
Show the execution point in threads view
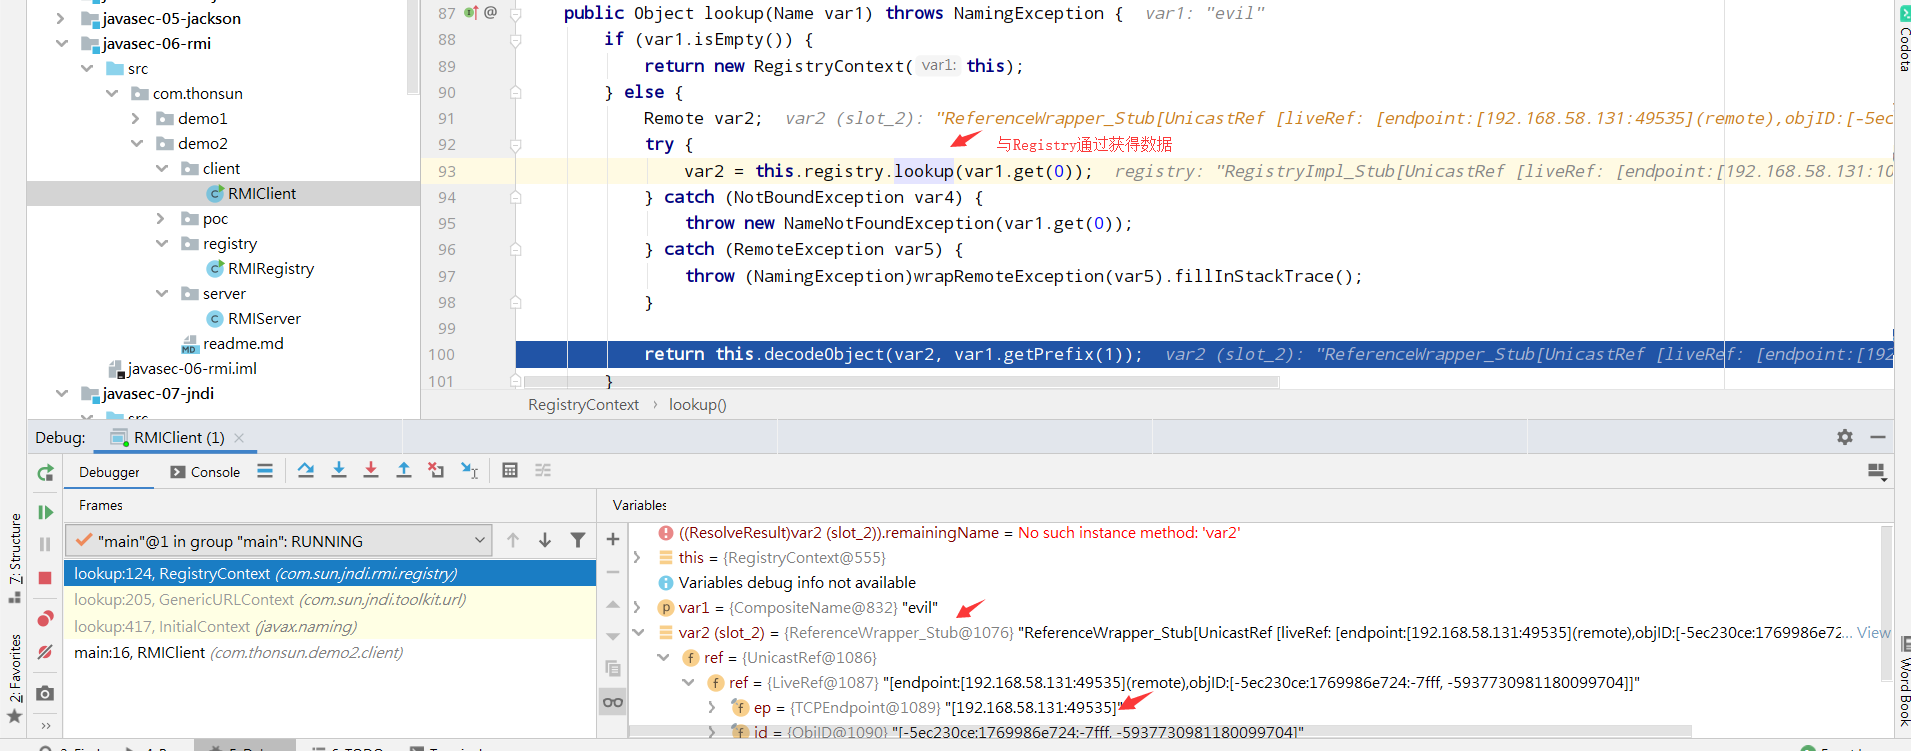(x=265, y=470)
